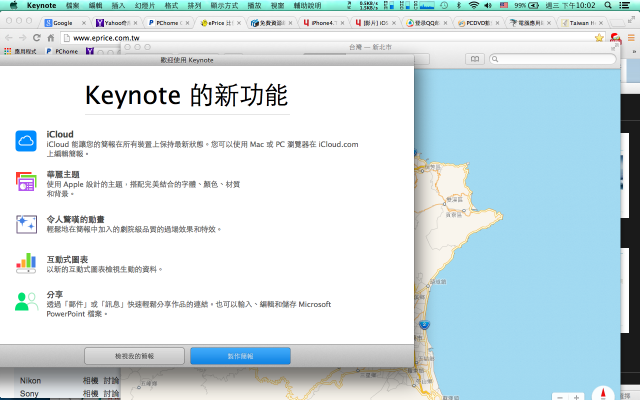Bookmark page with star icon
Viewport: 640px width, 400px height.
(x=599, y=38)
